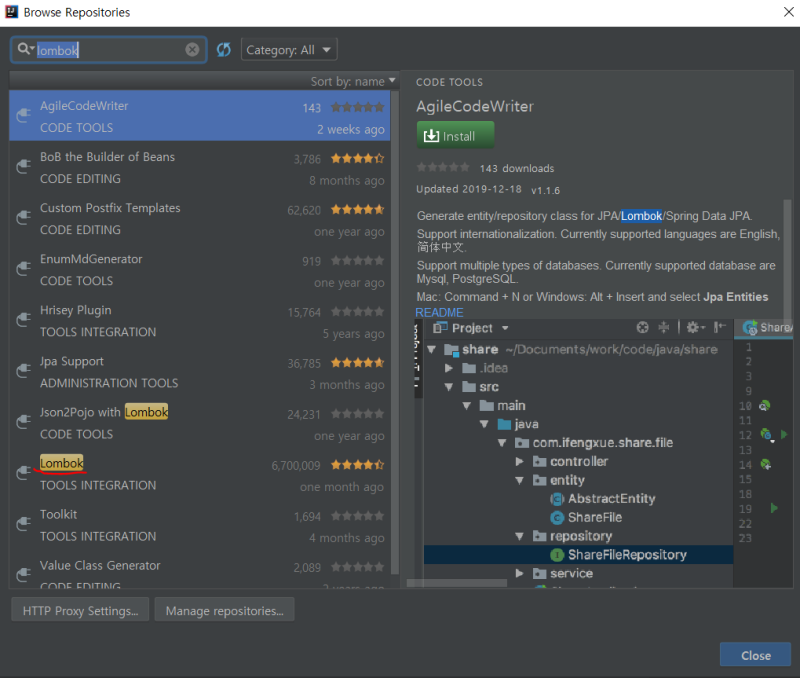
Task: Select BoB the Builder of Beans plugin
Action: tap(200, 167)
